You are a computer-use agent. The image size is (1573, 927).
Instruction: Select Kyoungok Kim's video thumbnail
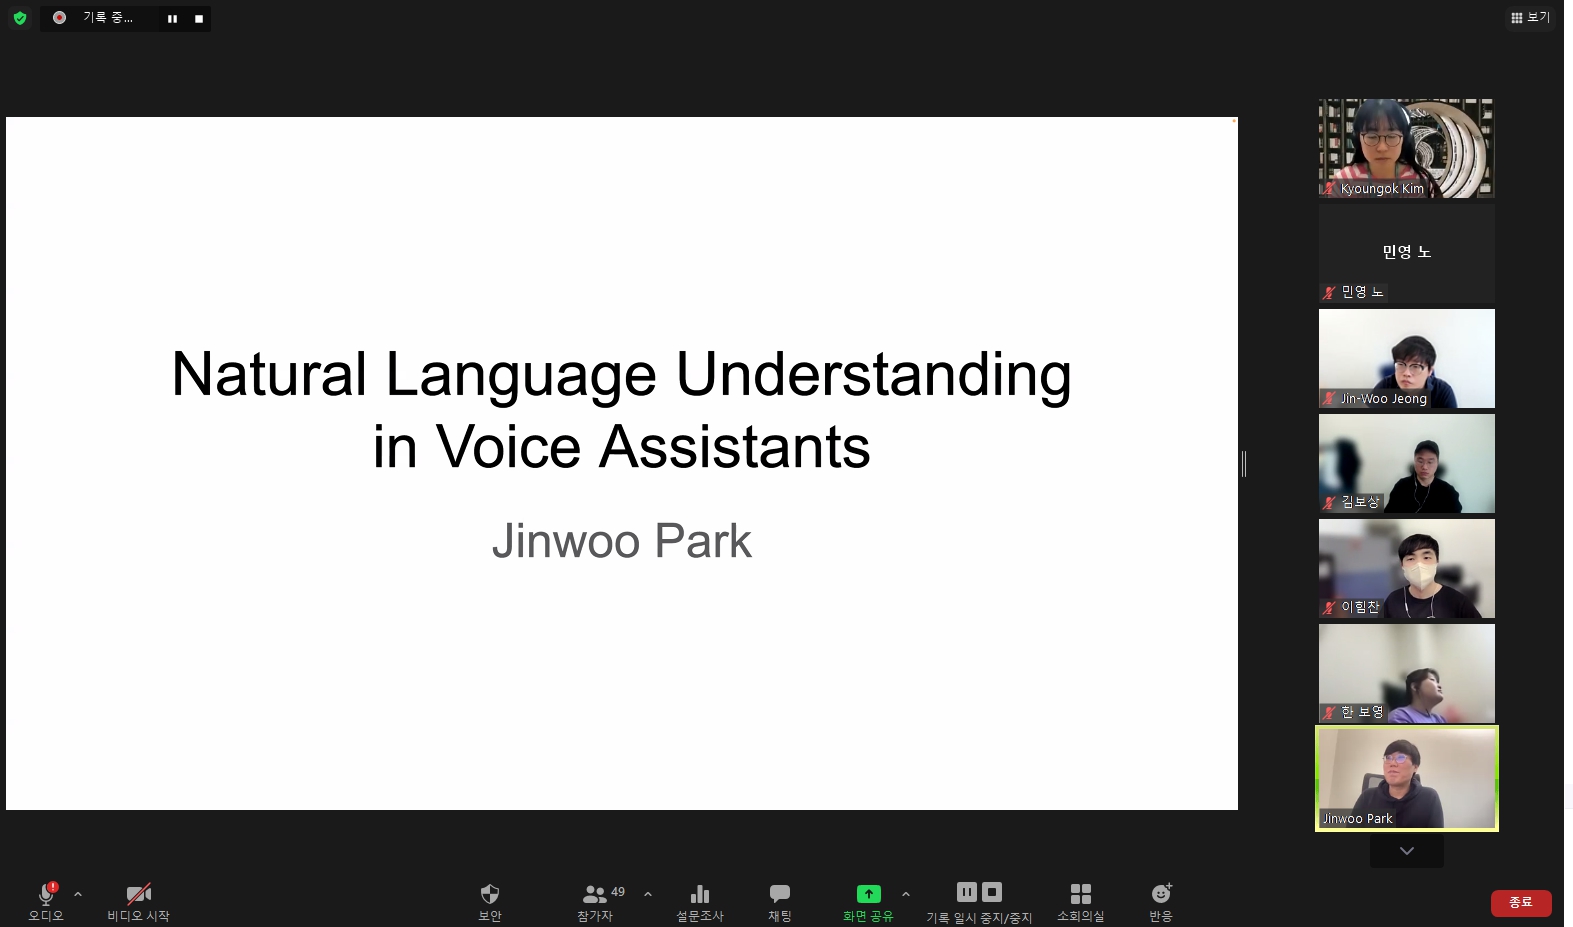point(1406,148)
